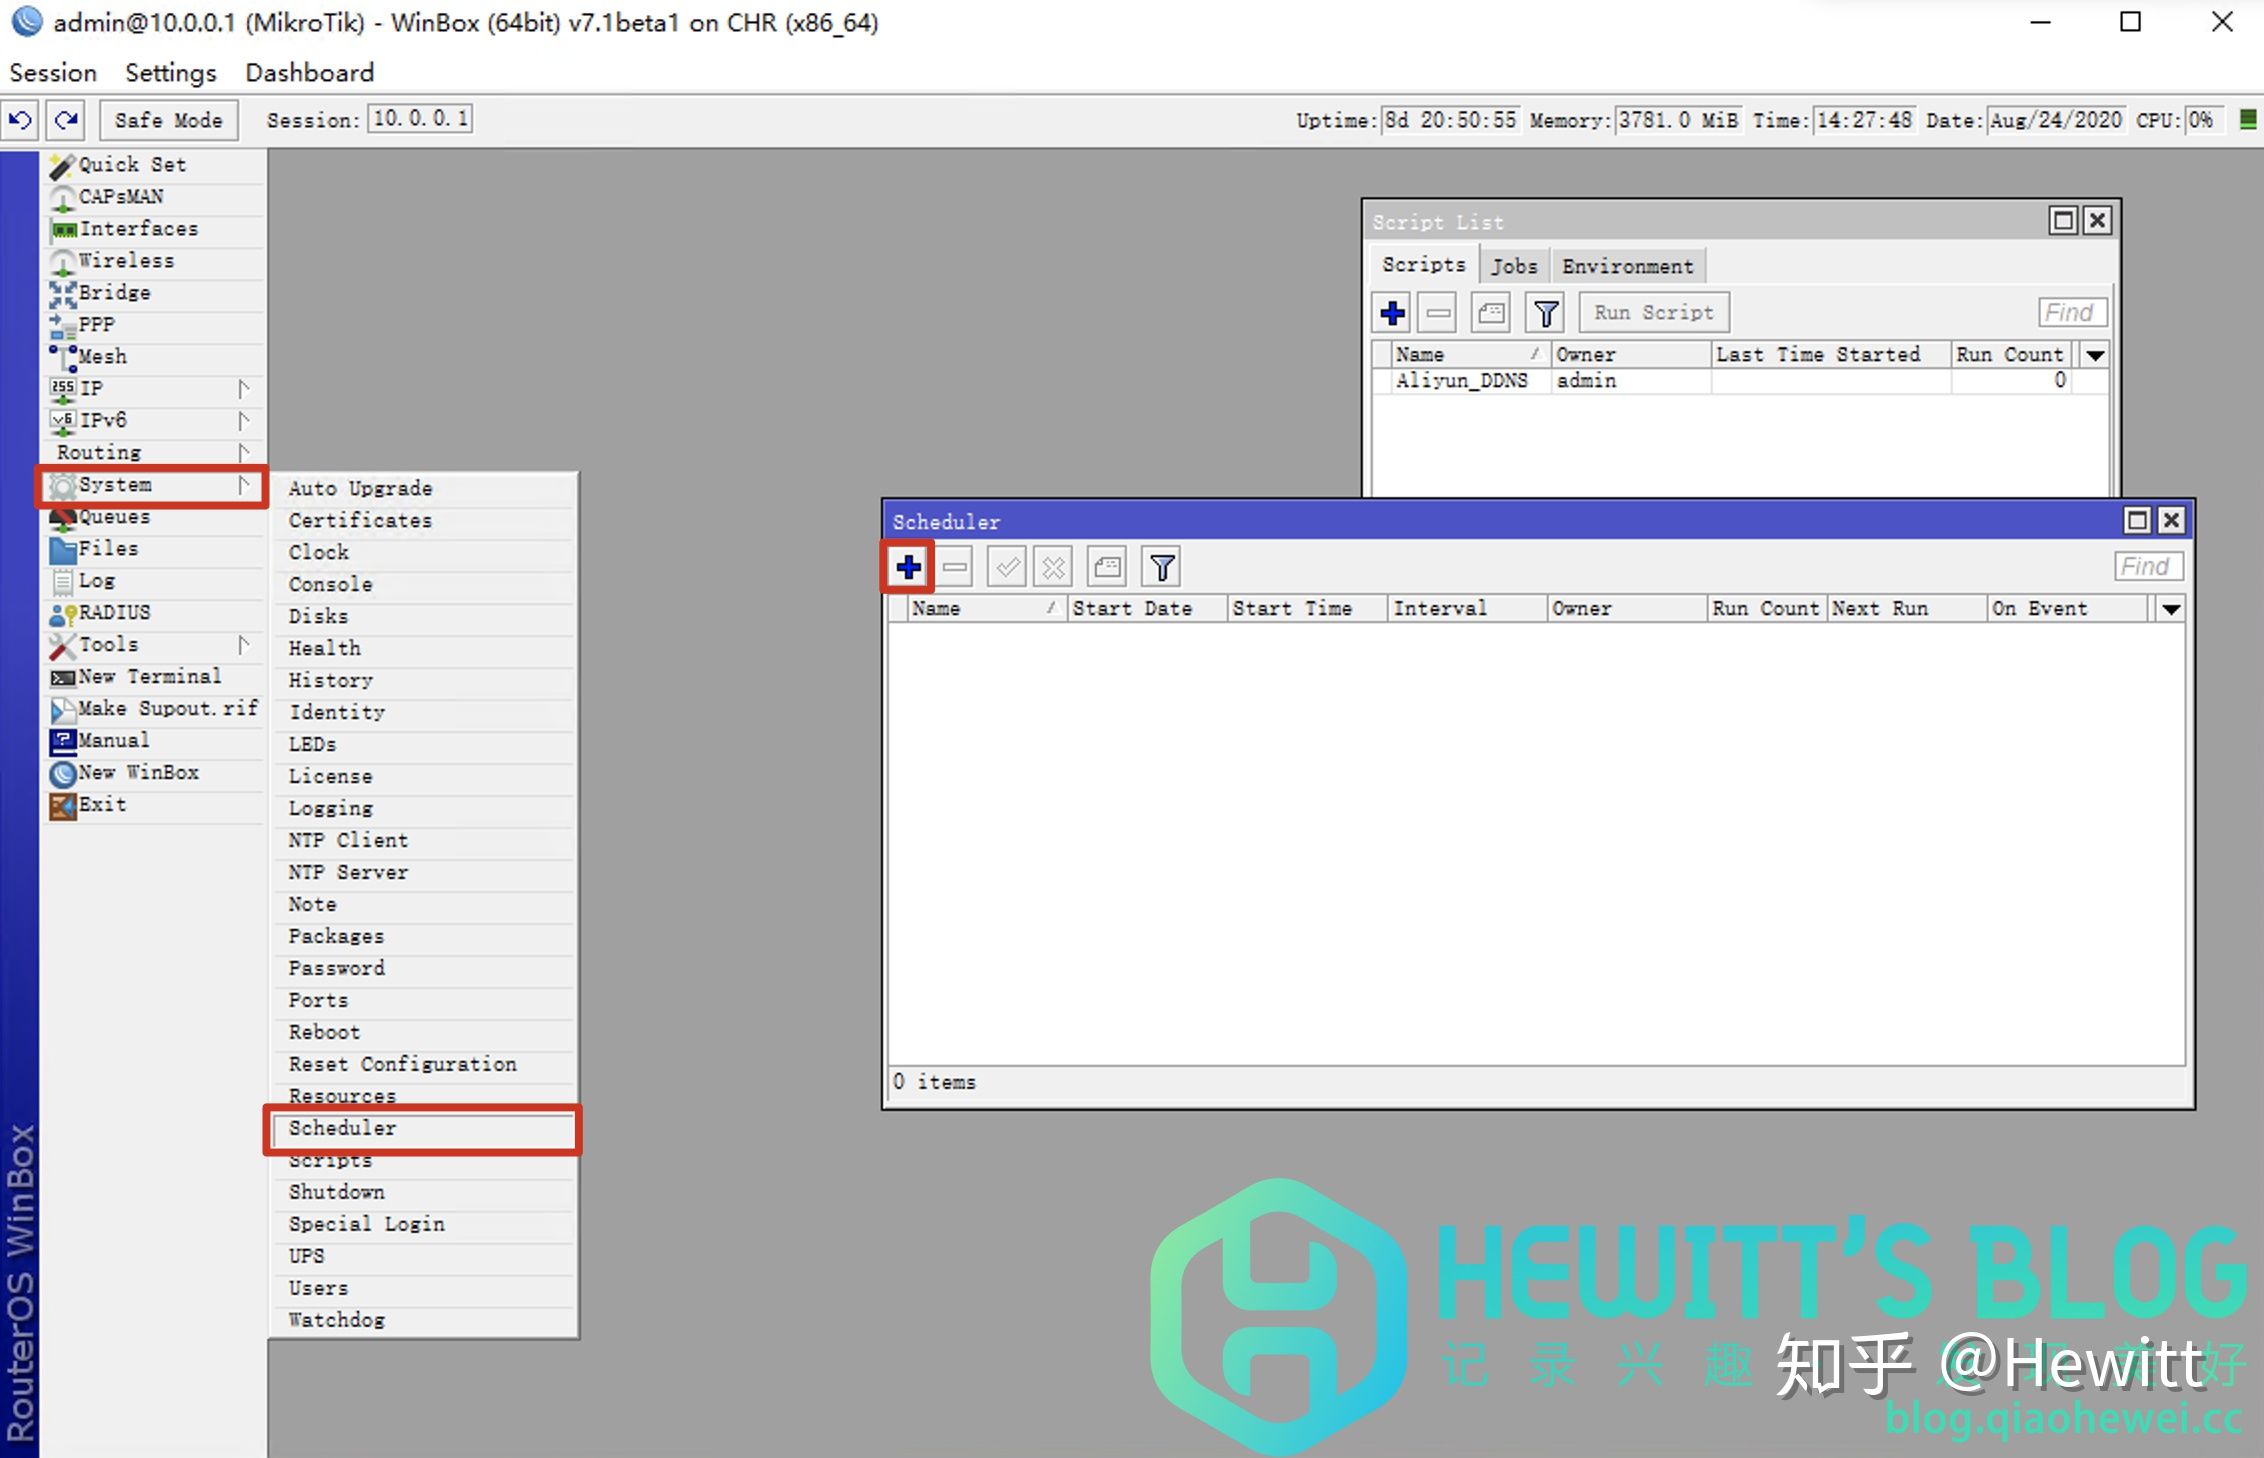Image resolution: width=2264 pixels, height=1458 pixels.
Task: Expand the IPv6 submenu arrow
Action: click(243, 420)
